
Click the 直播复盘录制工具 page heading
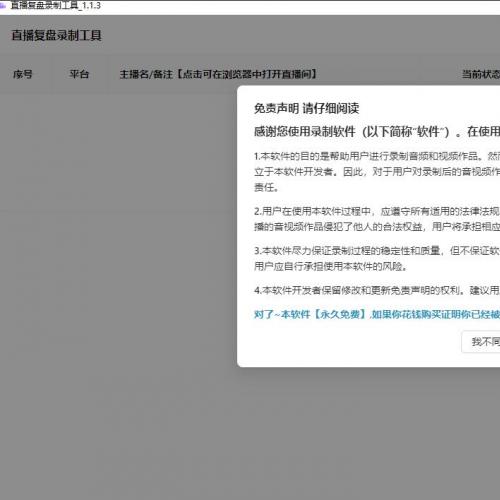pyautogui.click(x=56, y=35)
